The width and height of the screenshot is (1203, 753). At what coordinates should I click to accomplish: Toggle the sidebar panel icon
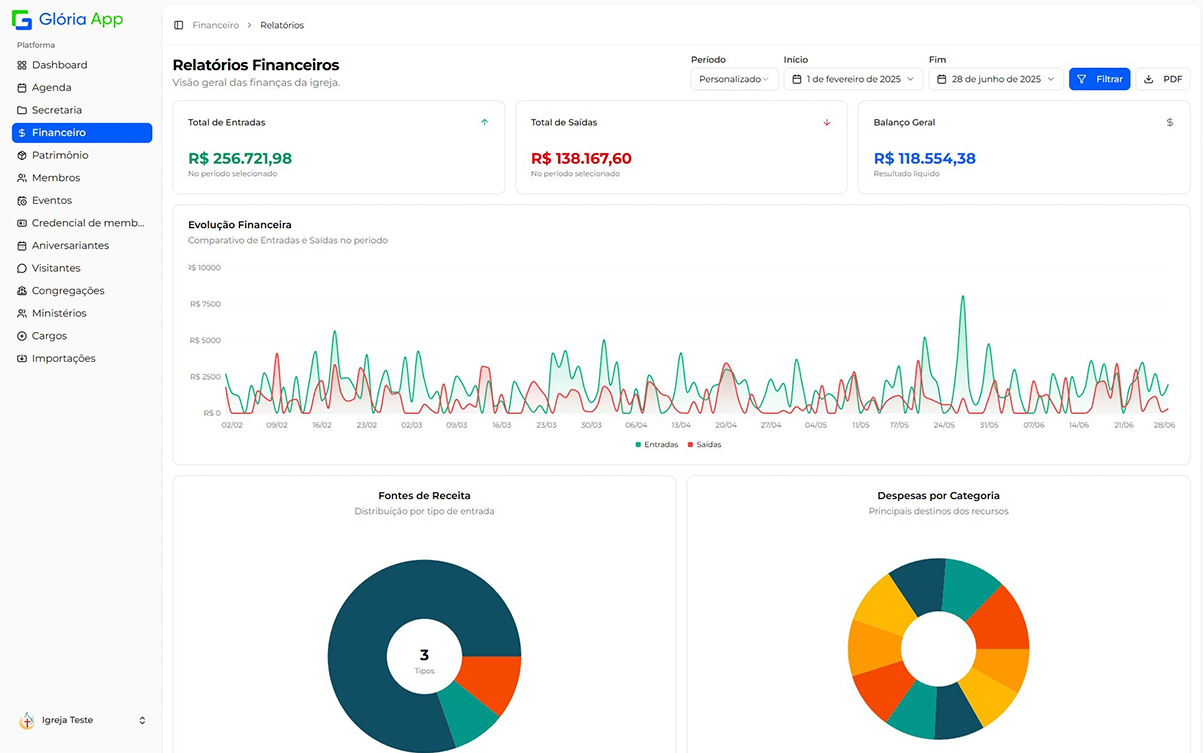tap(179, 25)
